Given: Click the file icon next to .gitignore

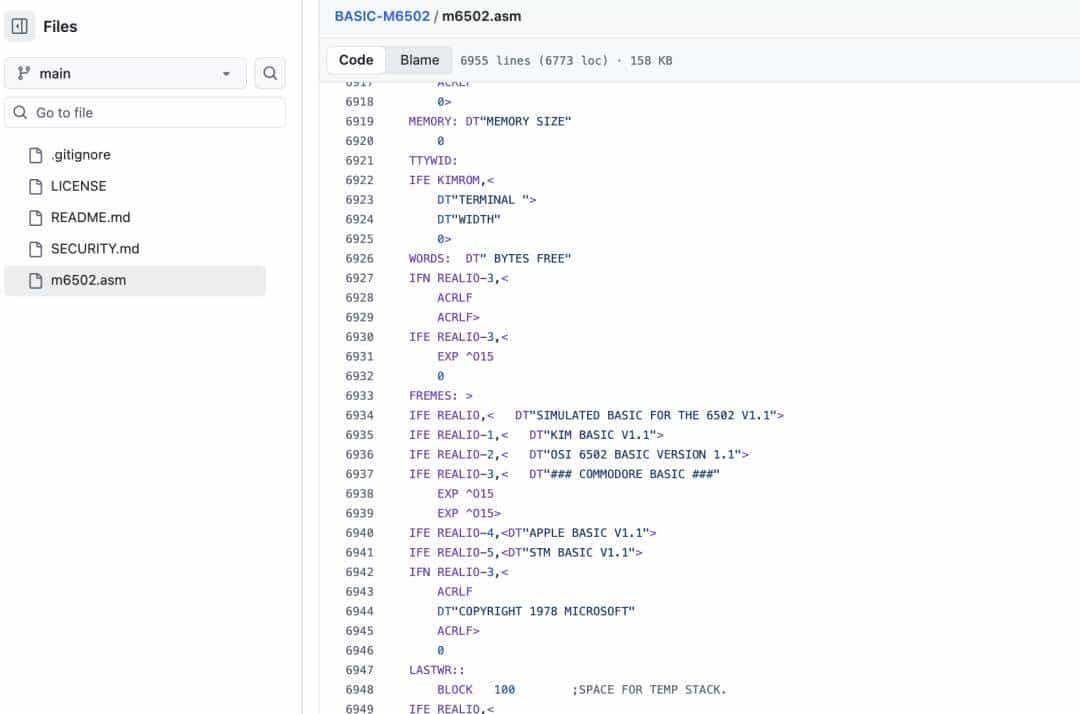Looking at the screenshot, I should point(35,155).
